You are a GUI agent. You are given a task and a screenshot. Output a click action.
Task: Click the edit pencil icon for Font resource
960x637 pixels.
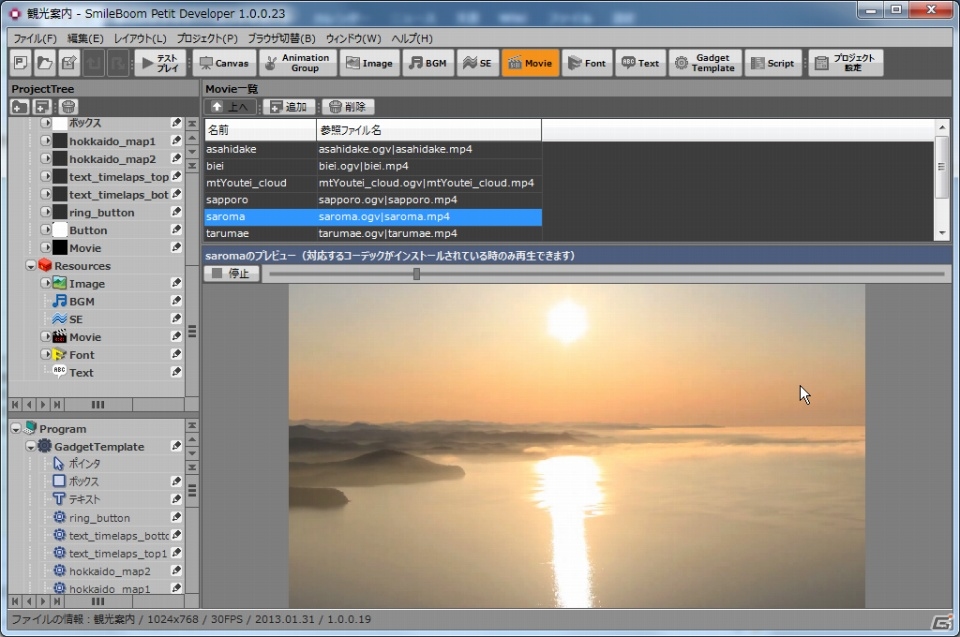tap(176, 353)
